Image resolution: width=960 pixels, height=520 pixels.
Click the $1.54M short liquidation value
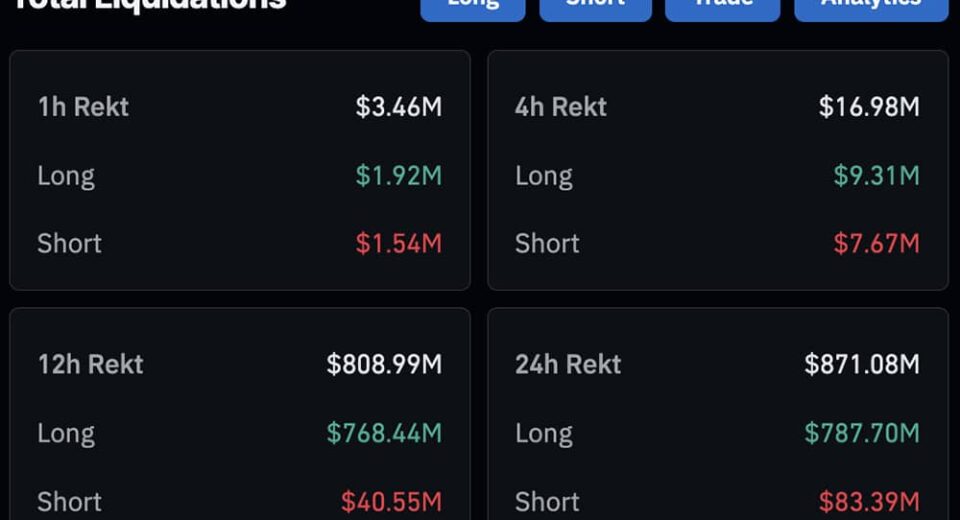pyautogui.click(x=398, y=243)
